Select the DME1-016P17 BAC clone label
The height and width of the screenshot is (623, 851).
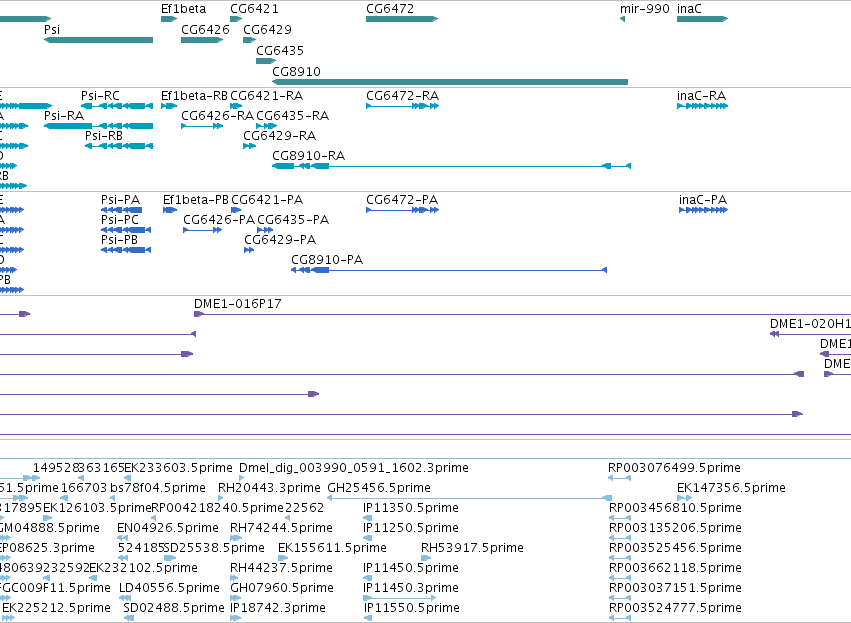pyautogui.click(x=238, y=304)
